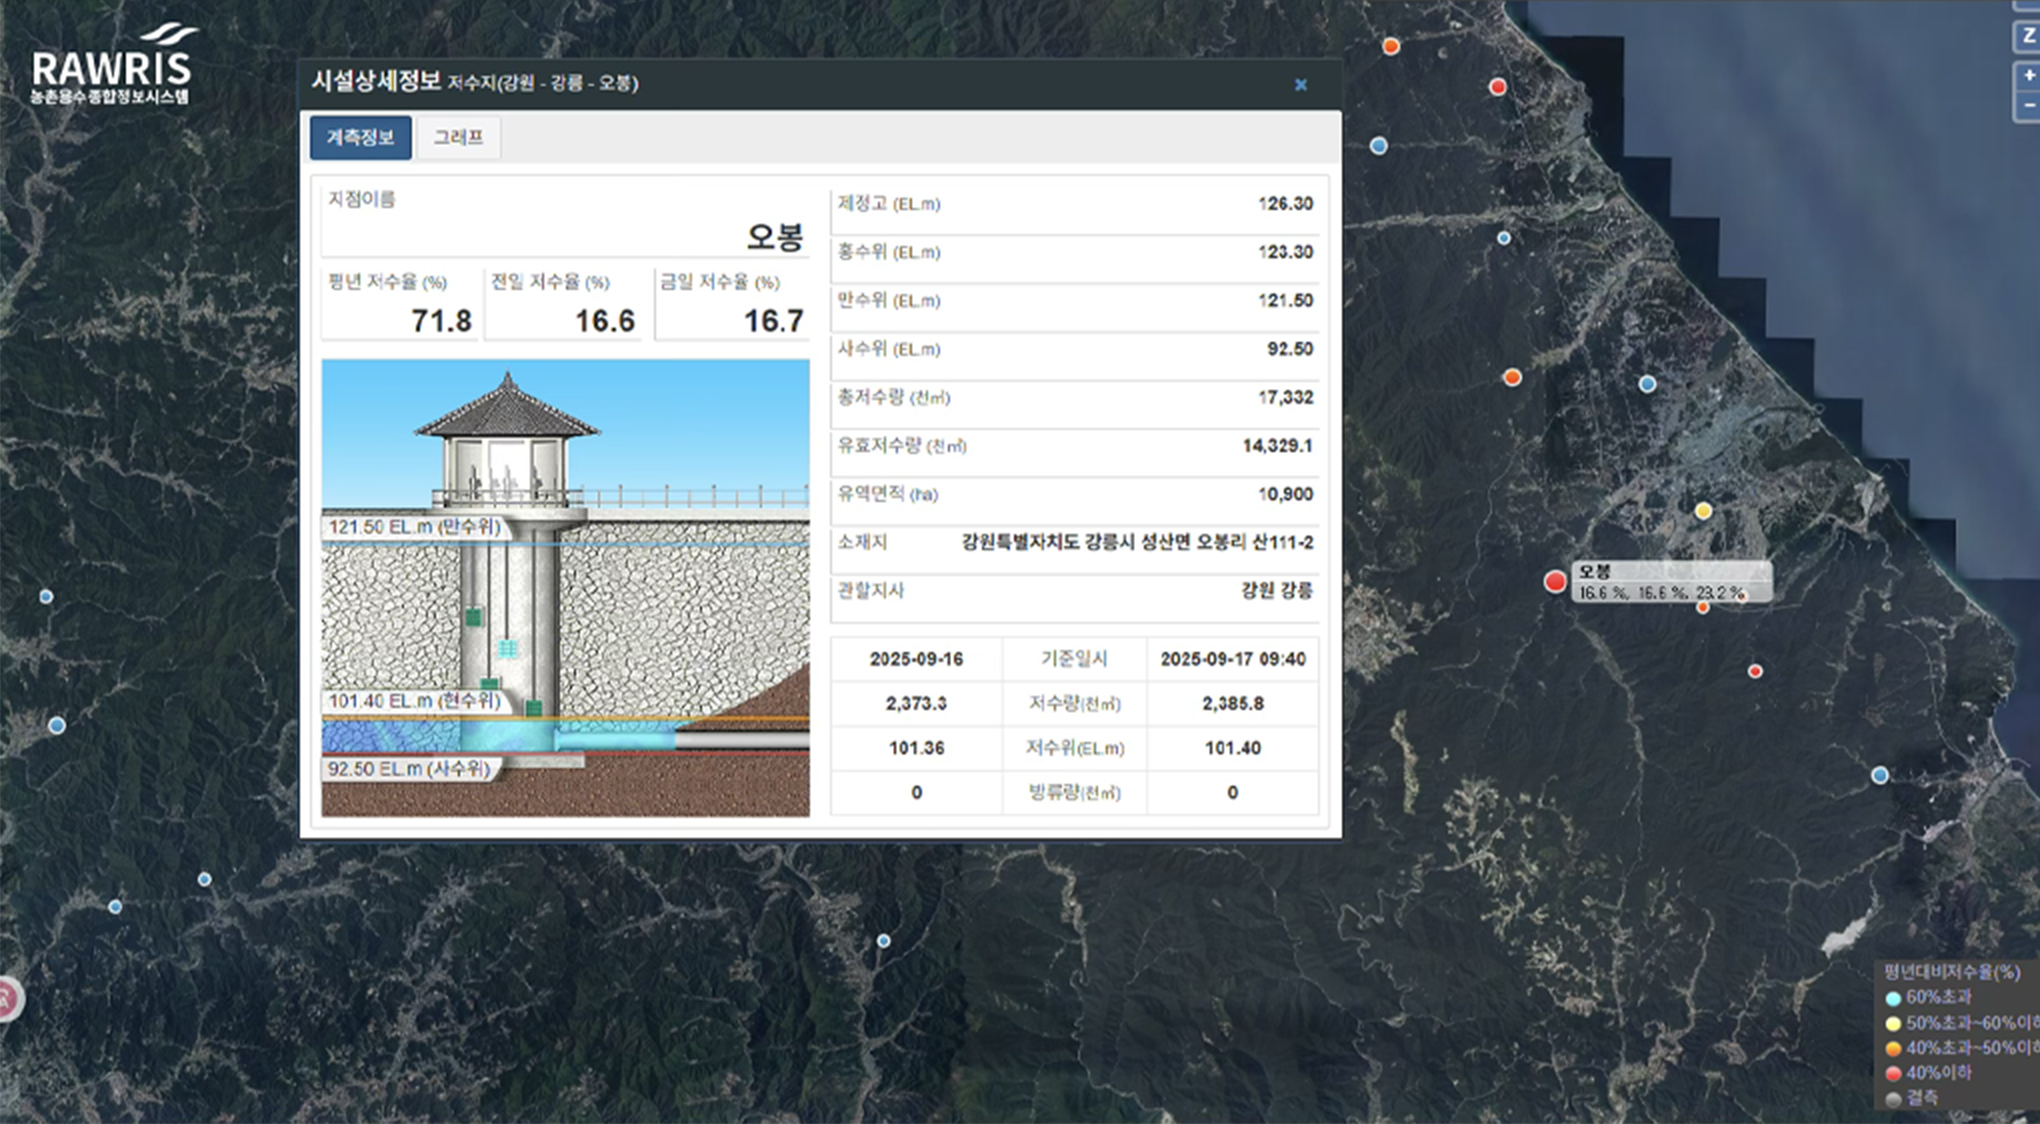Zoom in the map with plus button
This screenshot has width=2040, height=1124.
2028,75
